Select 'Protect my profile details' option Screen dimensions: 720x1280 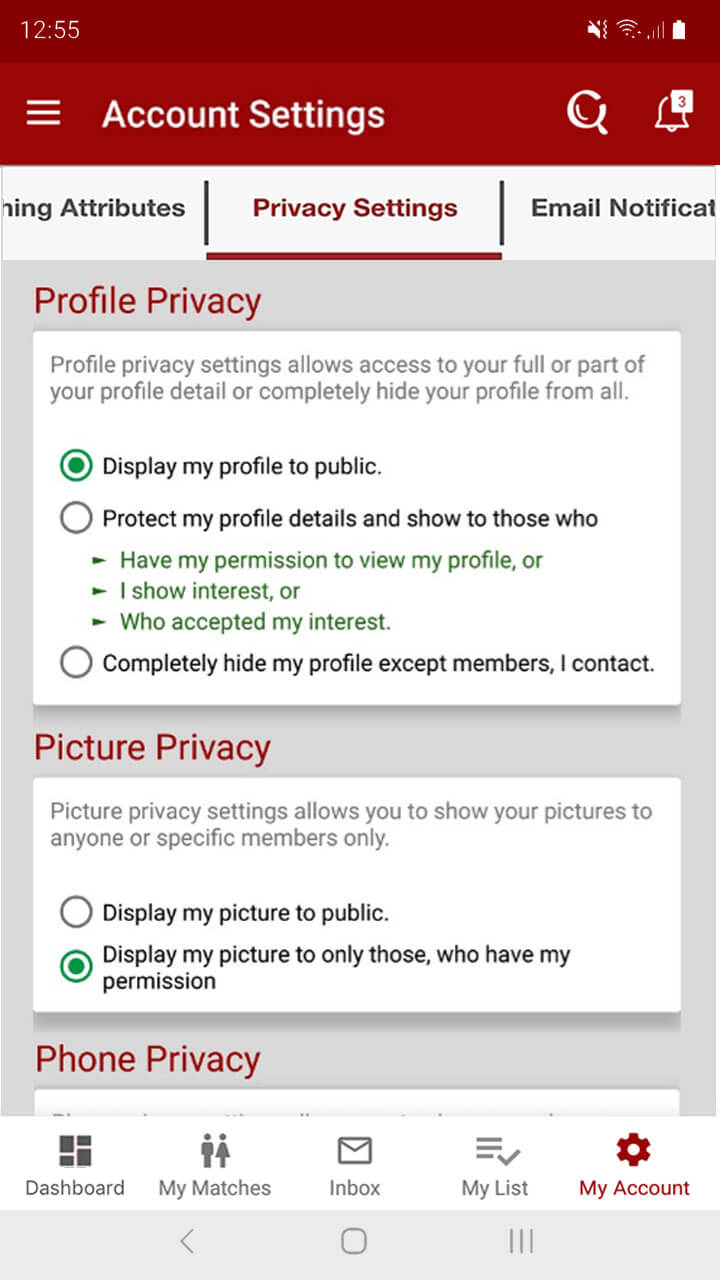click(x=76, y=518)
